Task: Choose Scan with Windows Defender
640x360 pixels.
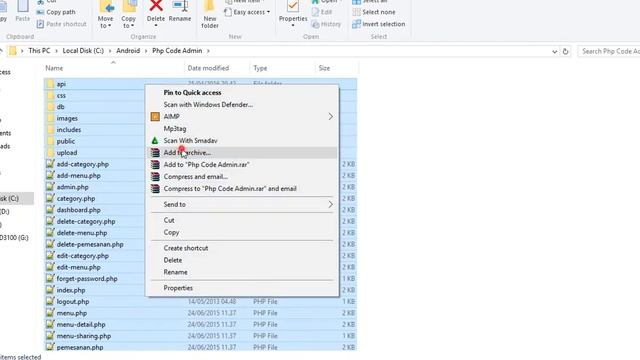Action: click(x=242, y=104)
